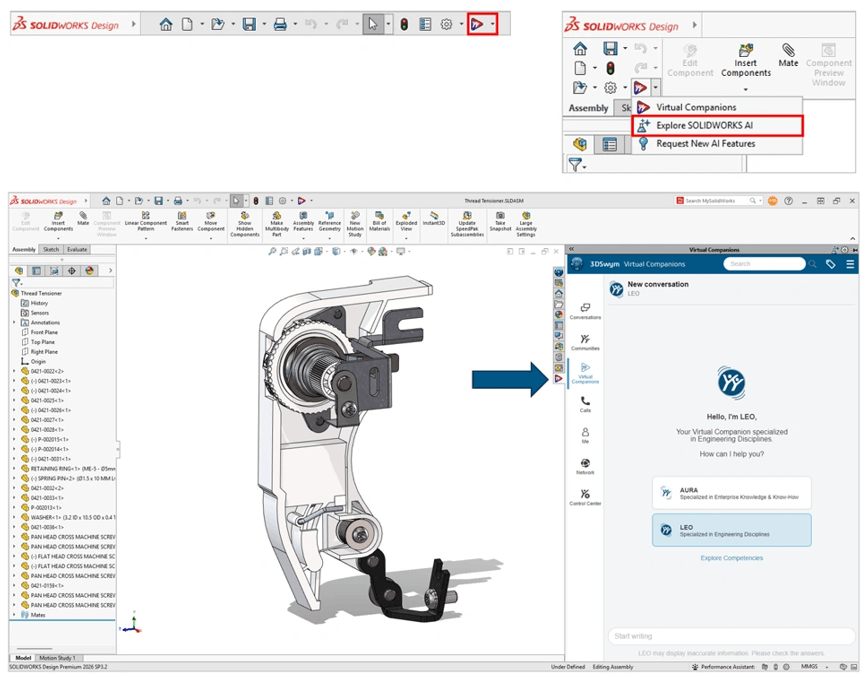Open the Smart Fasteners tool

(182, 222)
